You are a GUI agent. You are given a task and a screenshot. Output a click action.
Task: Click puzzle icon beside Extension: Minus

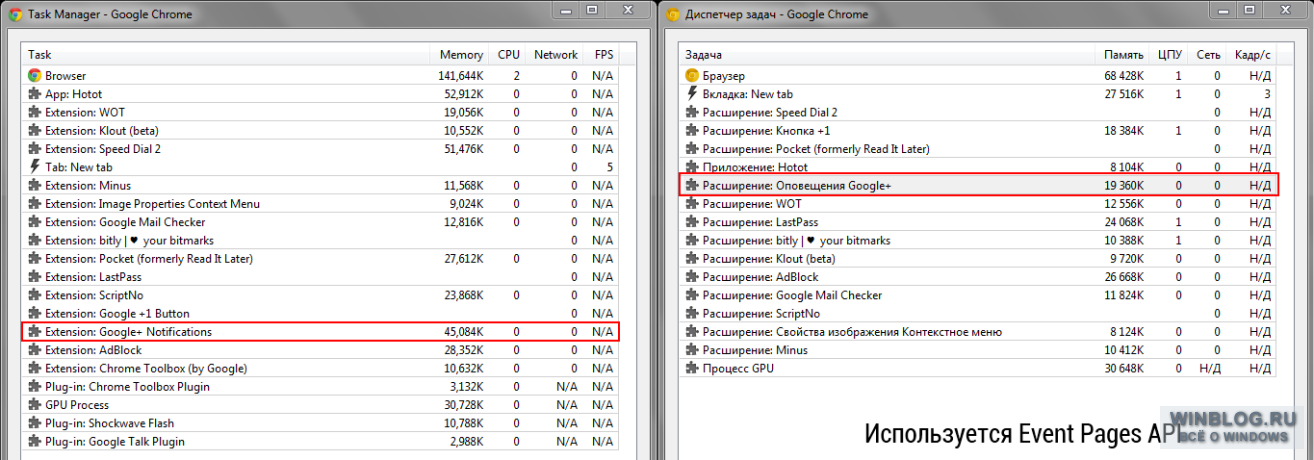35,185
